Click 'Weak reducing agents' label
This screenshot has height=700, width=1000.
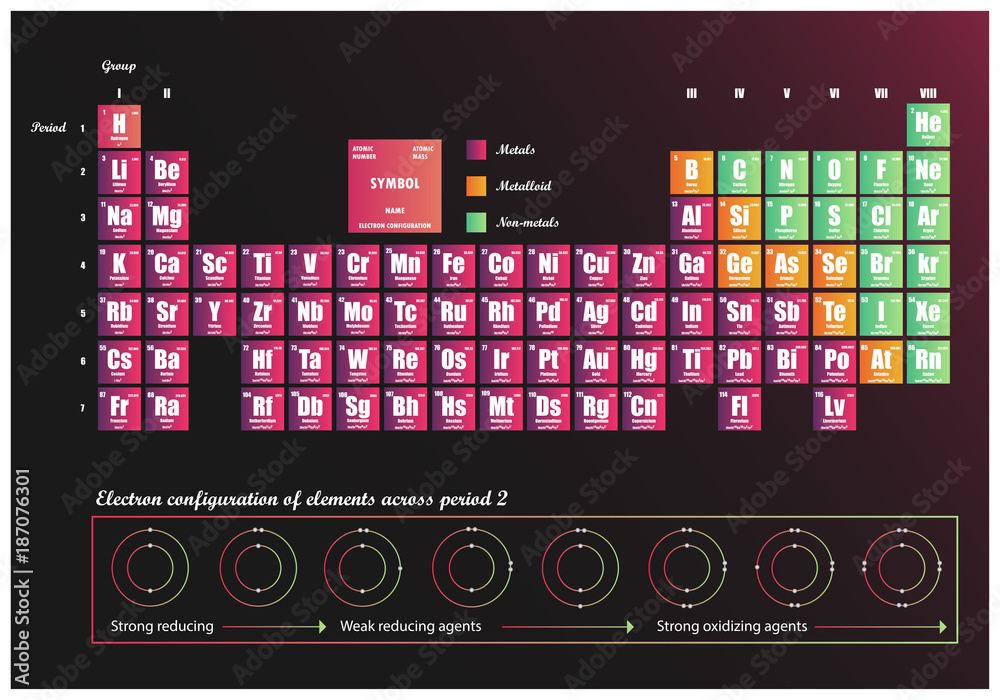point(411,626)
